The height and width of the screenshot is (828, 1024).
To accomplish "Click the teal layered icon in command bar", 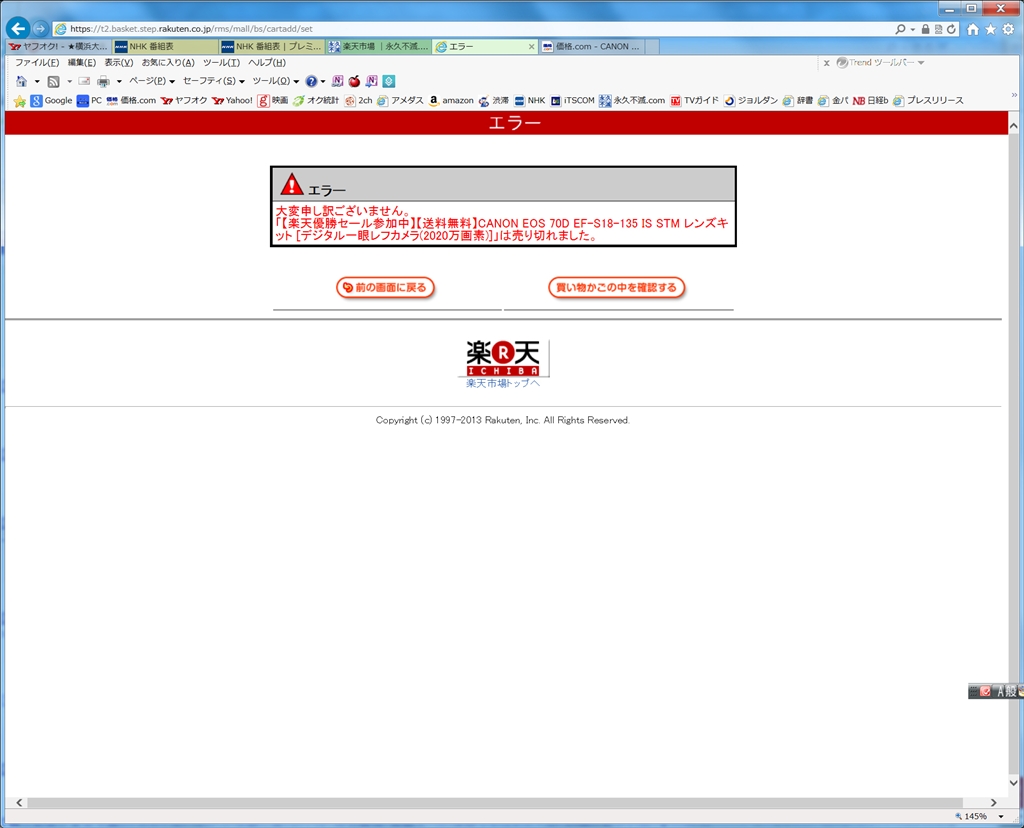I will tap(389, 81).
